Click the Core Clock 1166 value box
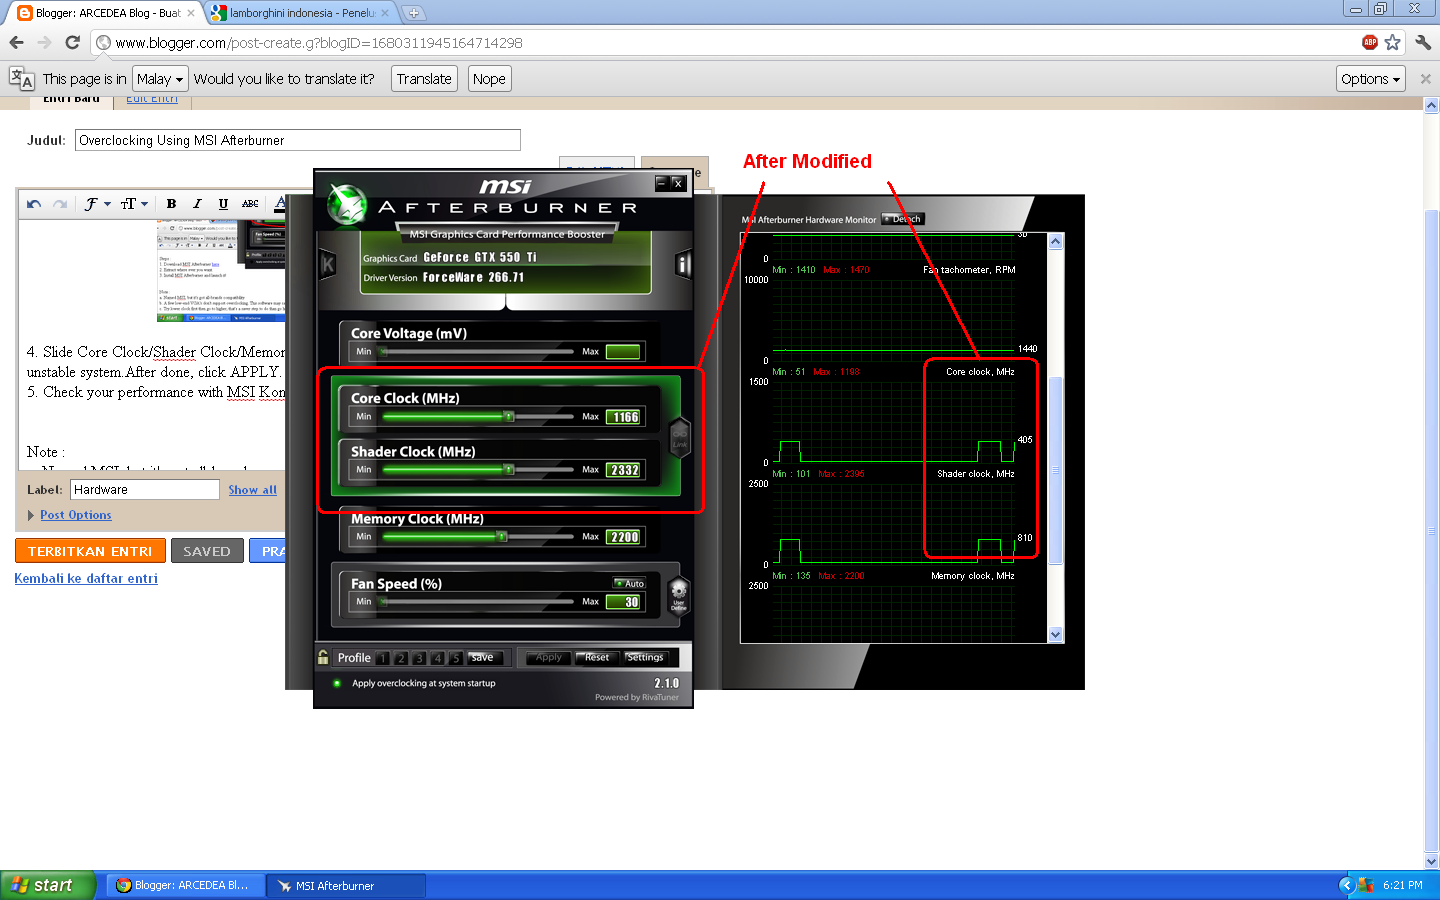This screenshot has width=1440, height=900. [x=625, y=417]
